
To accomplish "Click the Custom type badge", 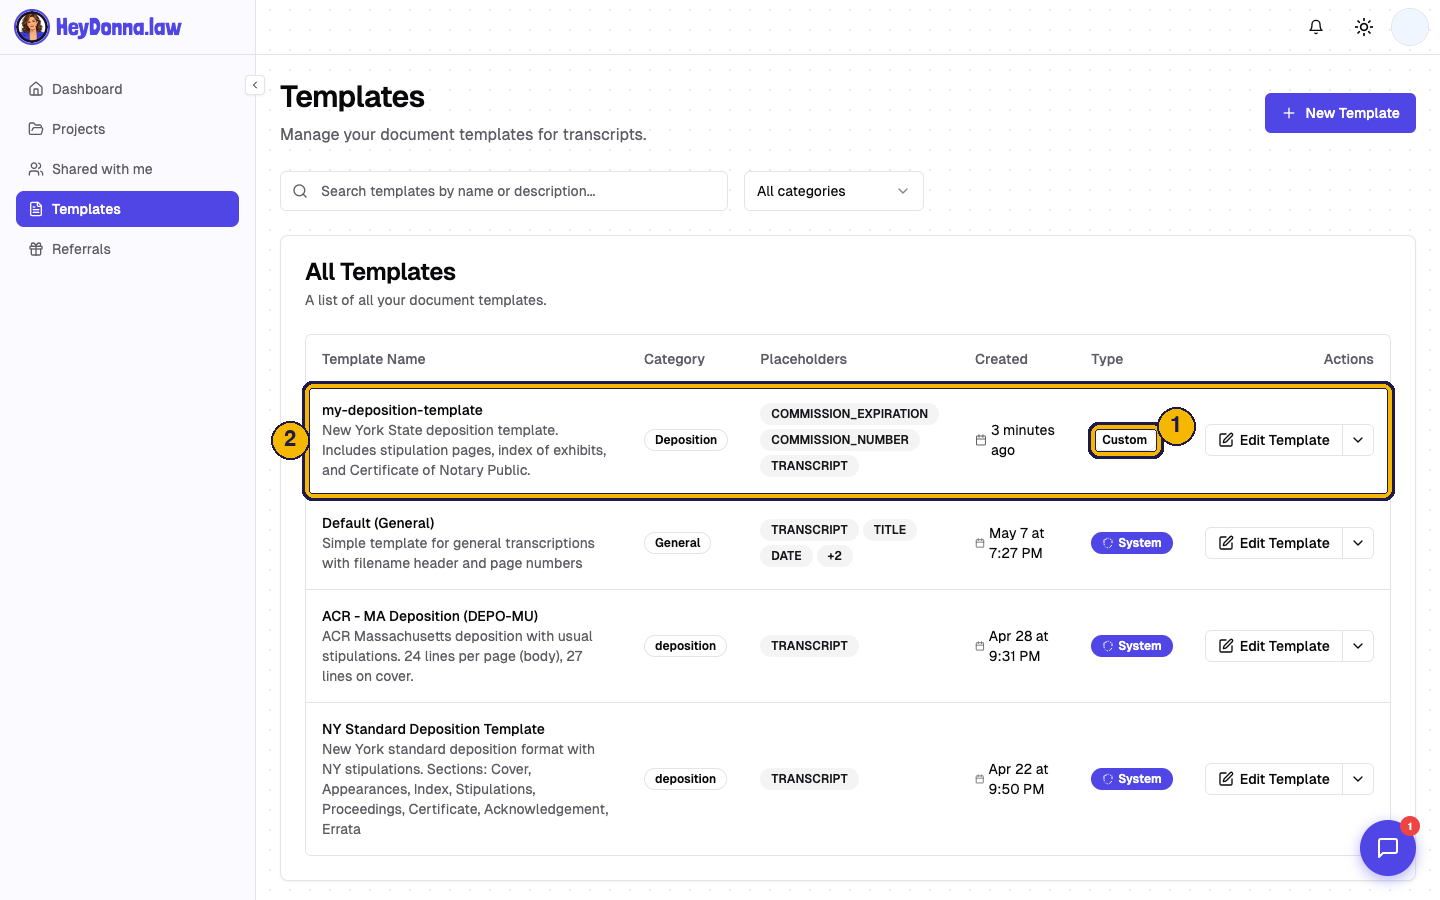I will coord(1125,440).
